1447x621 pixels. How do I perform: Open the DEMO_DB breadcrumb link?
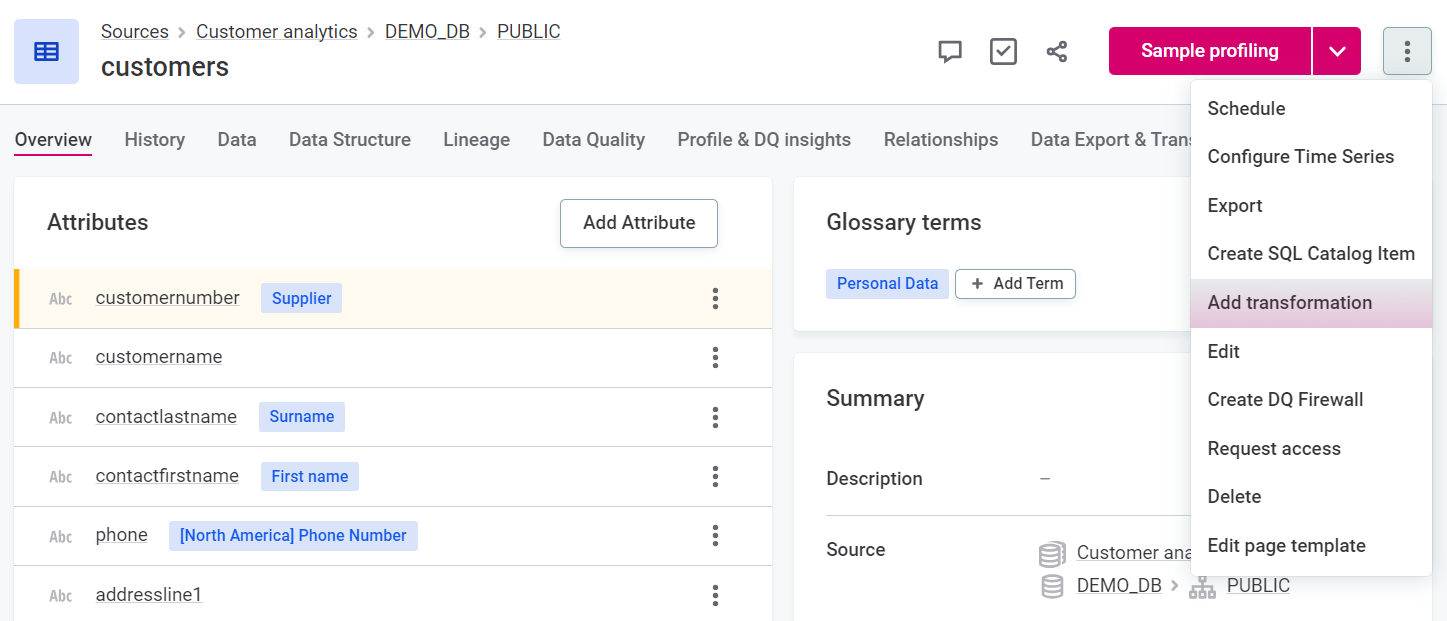pyautogui.click(x=427, y=32)
